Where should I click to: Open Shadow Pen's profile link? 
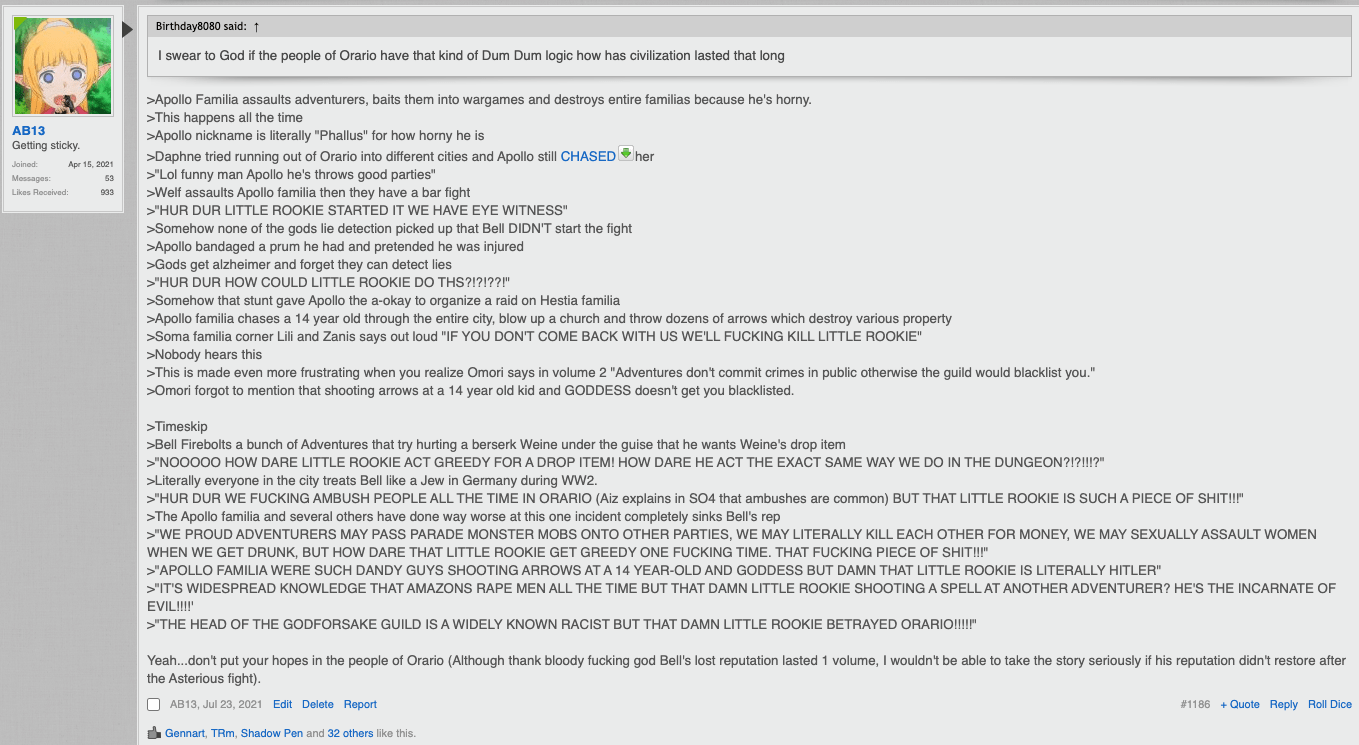(271, 733)
